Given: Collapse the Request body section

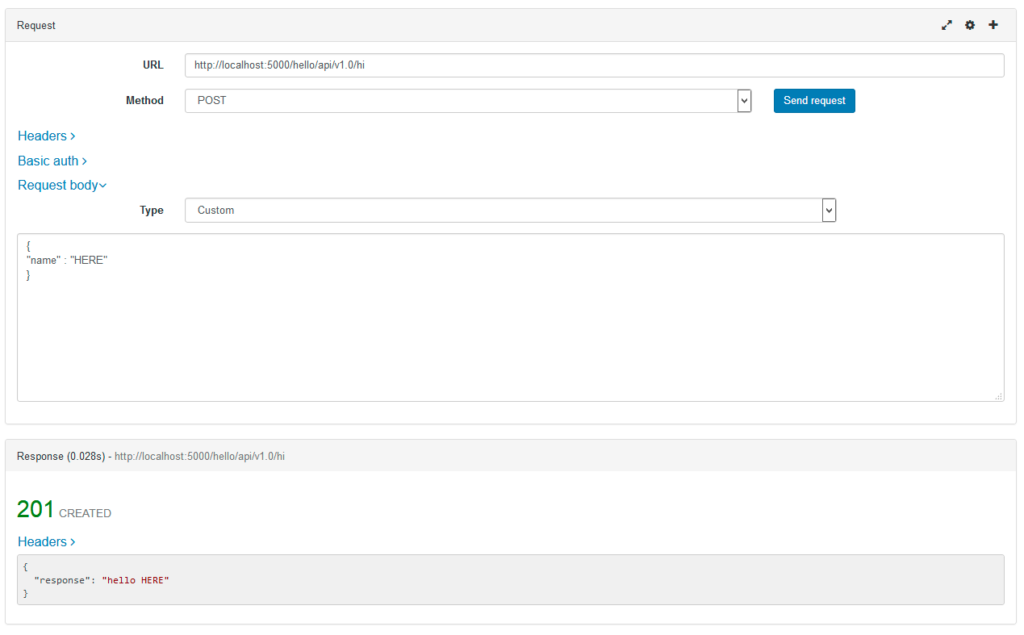Looking at the screenshot, I should [62, 185].
